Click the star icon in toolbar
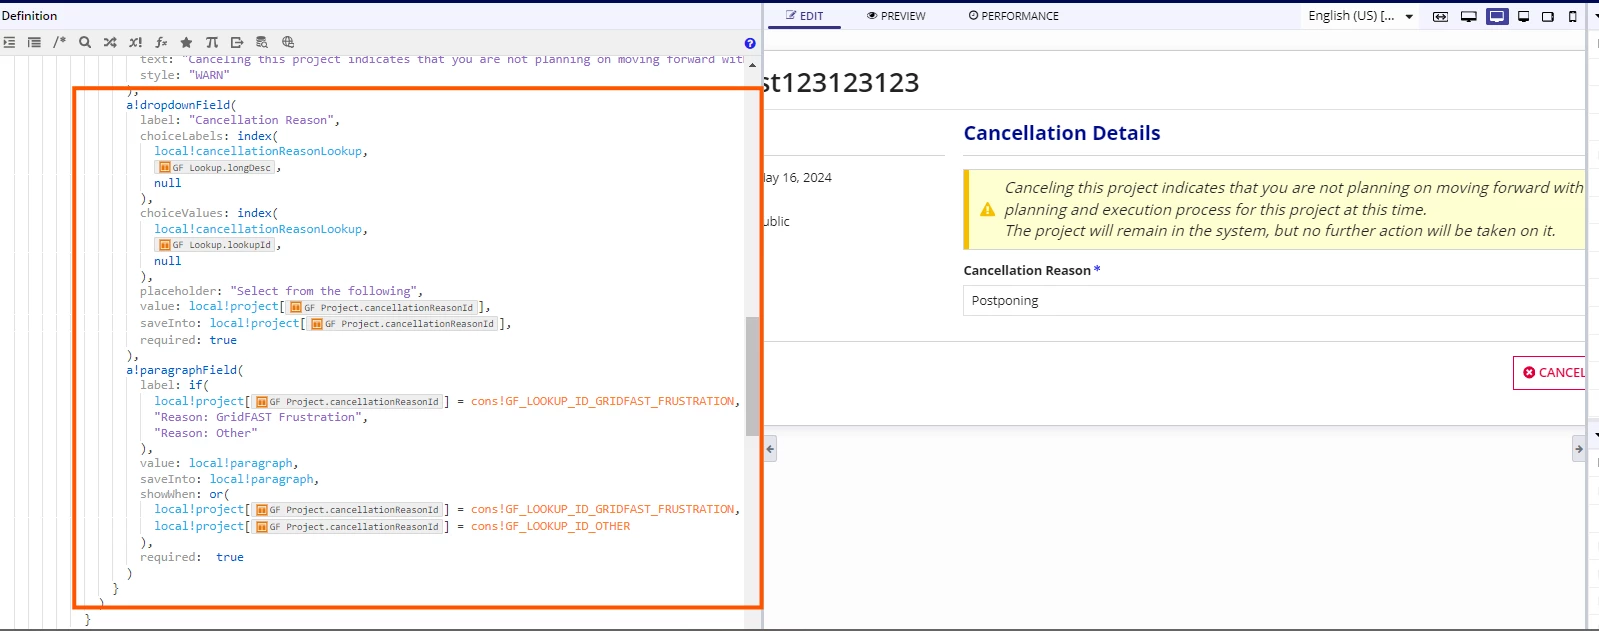The height and width of the screenshot is (631, 1599). tap(186, 42)
